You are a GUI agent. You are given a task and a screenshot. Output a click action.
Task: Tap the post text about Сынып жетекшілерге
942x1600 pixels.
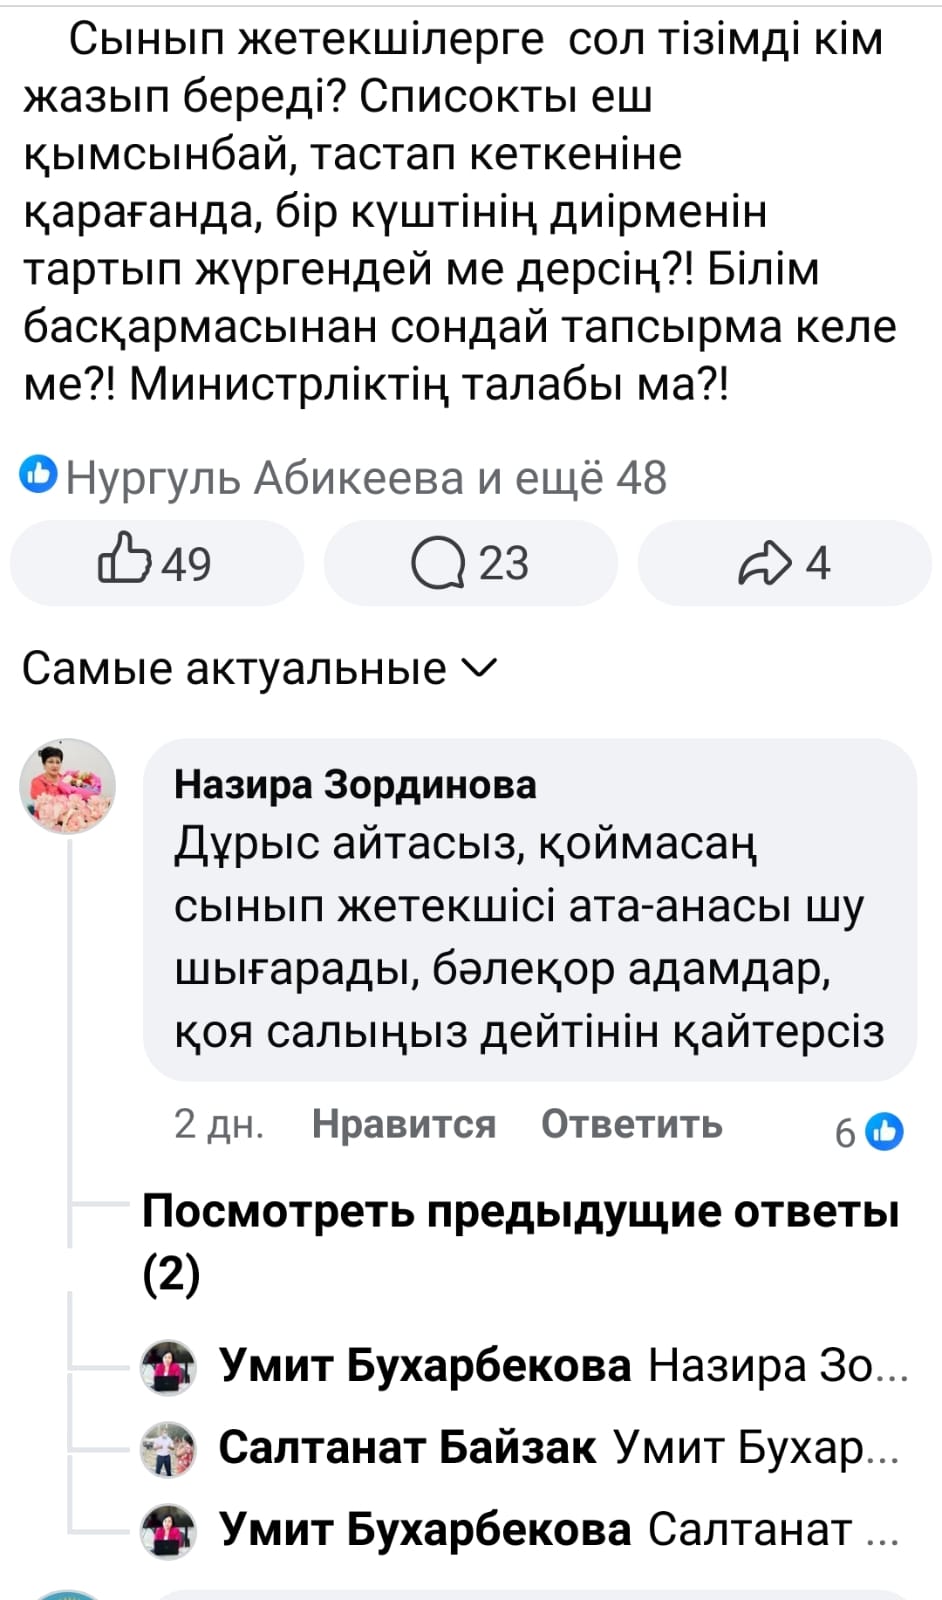(x=460, y=212)
